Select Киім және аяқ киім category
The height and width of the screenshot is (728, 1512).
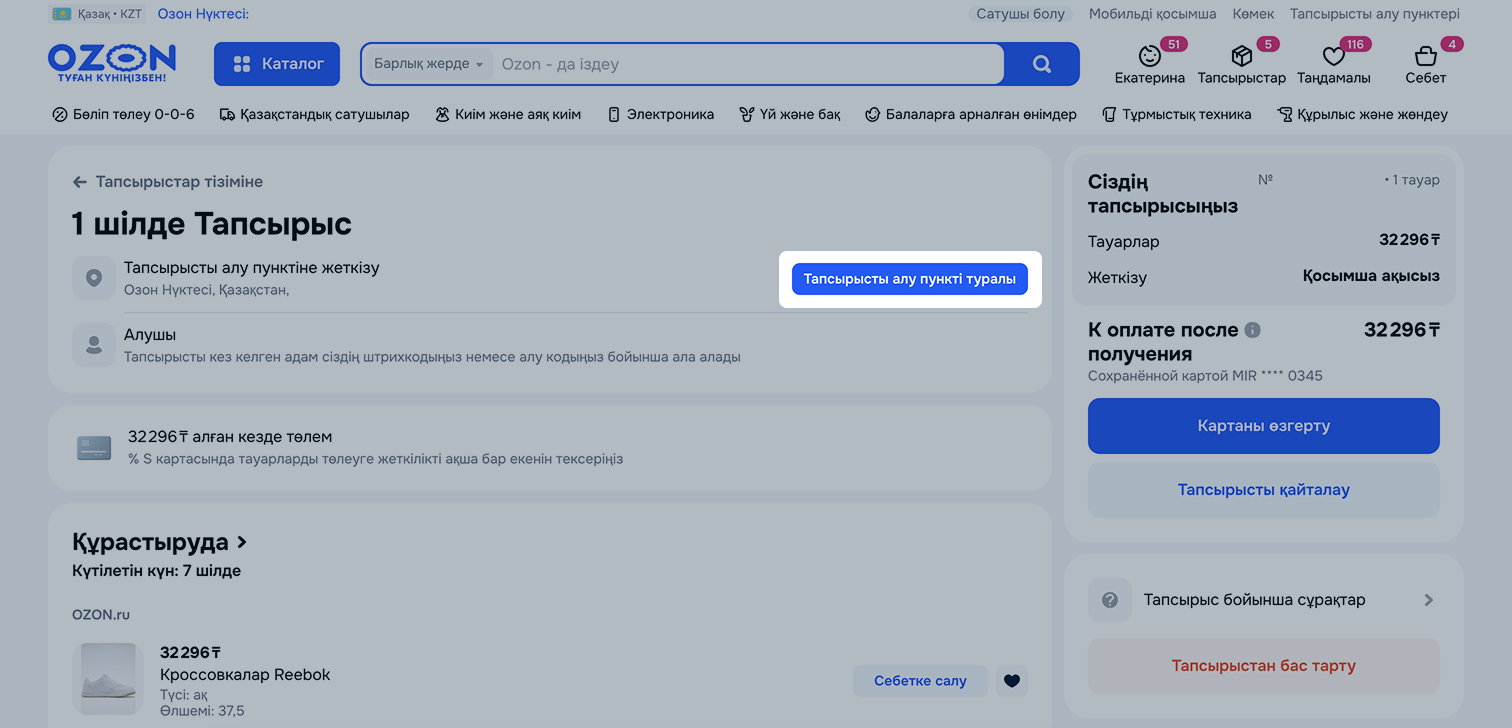(x=508, y=114)
